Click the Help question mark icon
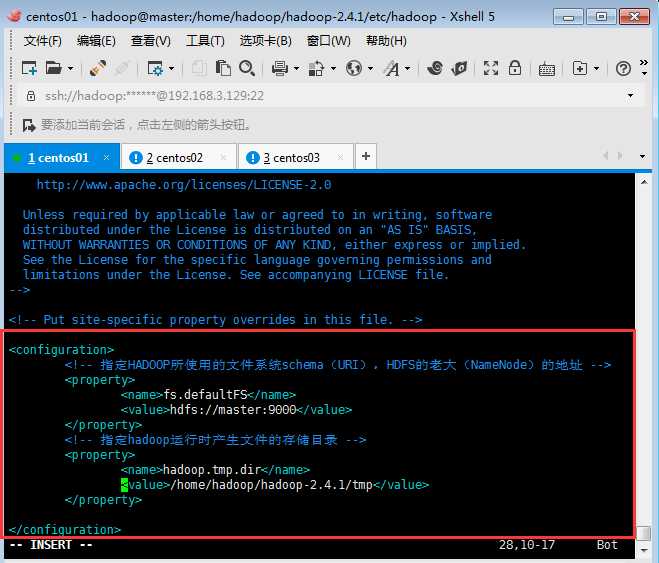Screen dimensions: 659x563 coord(623,68)
